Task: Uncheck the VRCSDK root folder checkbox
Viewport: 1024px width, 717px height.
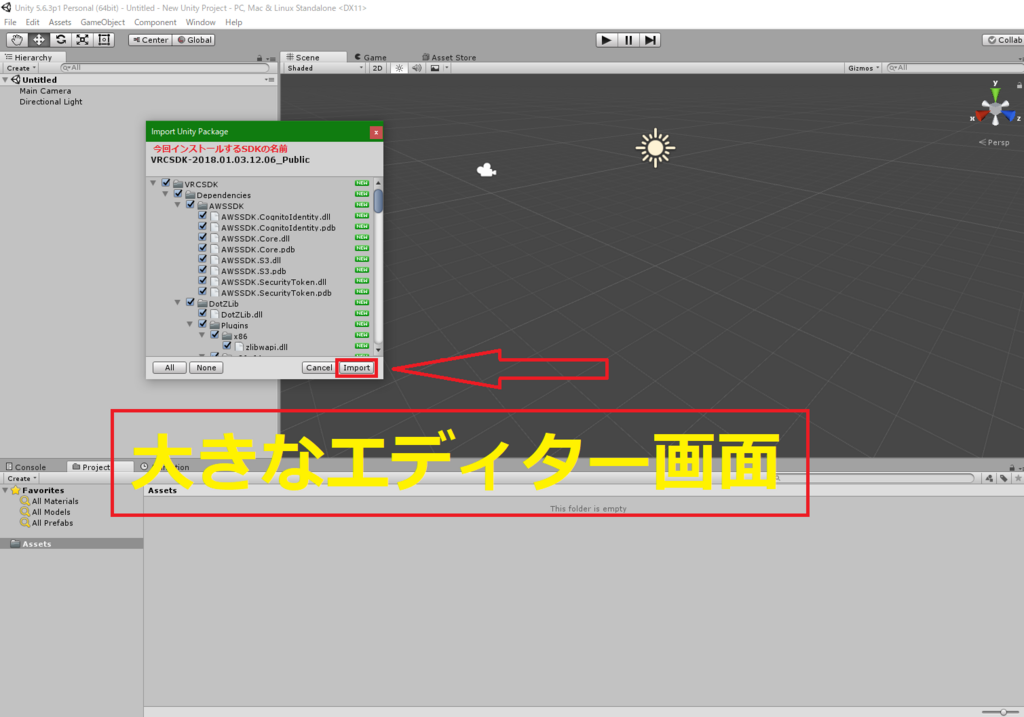Action: click(166, 183)
